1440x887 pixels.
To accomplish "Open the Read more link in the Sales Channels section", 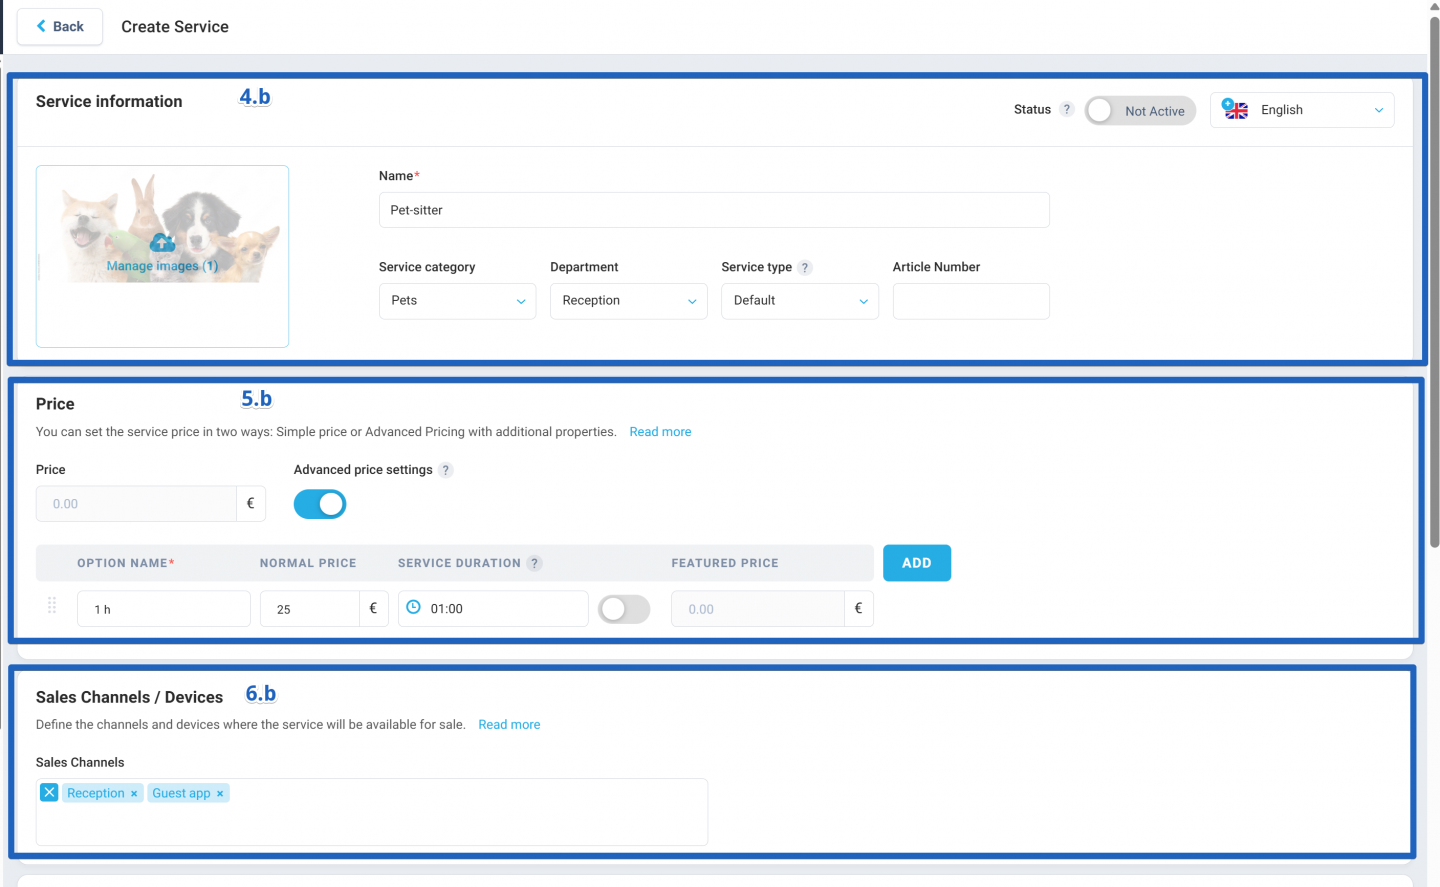I will point(509,725).
